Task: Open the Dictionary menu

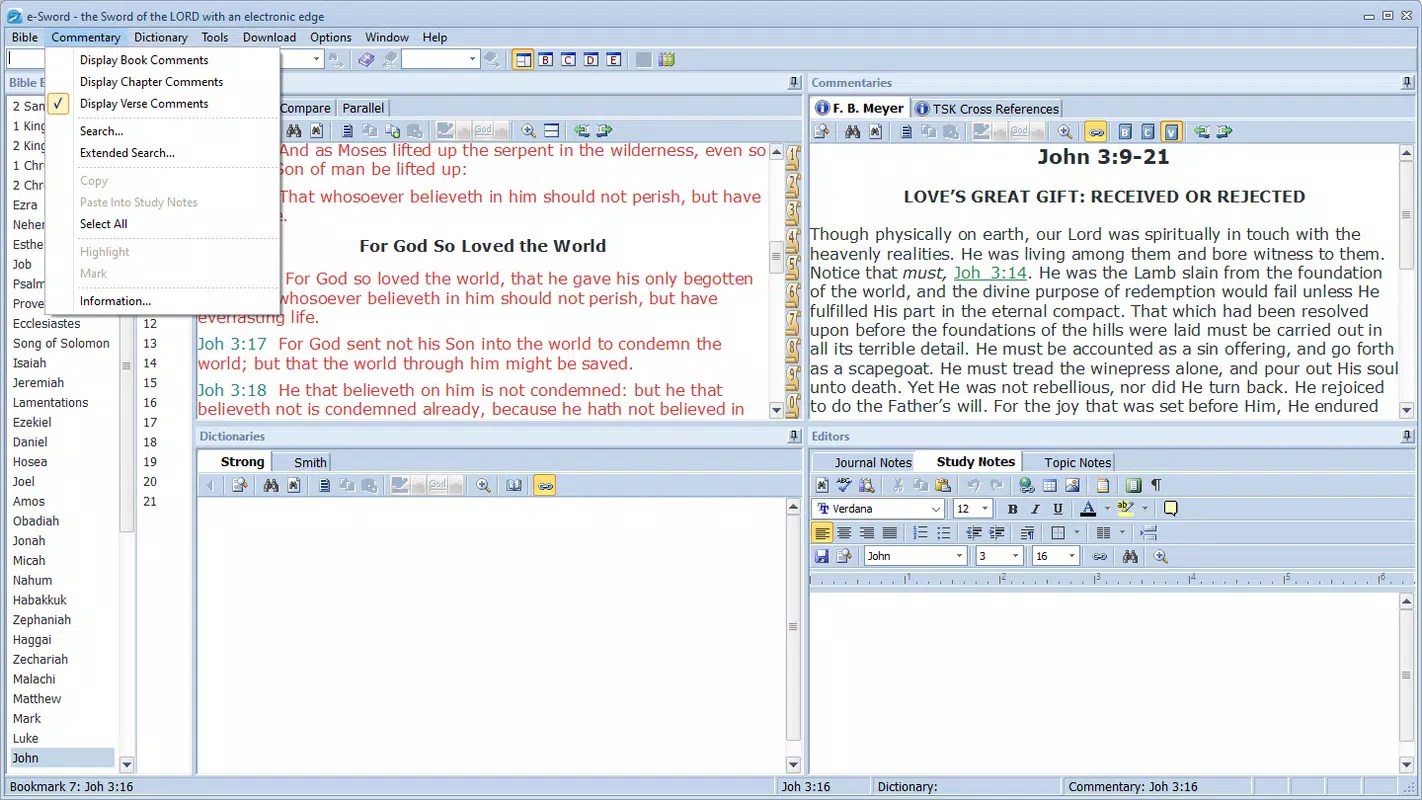Action: 160,37
